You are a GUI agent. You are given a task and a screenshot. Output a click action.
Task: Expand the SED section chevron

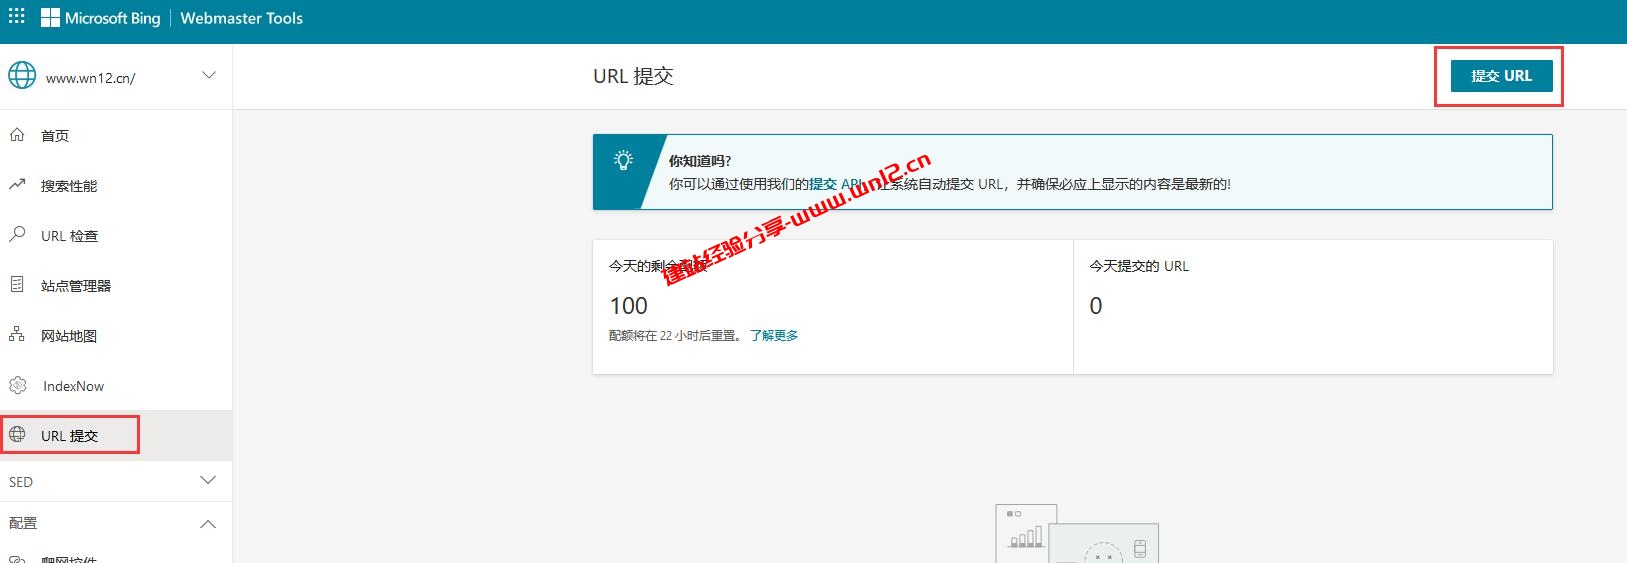pos(208,481)
